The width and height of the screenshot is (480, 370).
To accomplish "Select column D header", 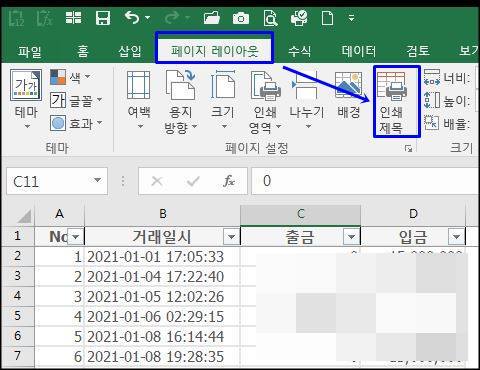I will click(413, 215).
